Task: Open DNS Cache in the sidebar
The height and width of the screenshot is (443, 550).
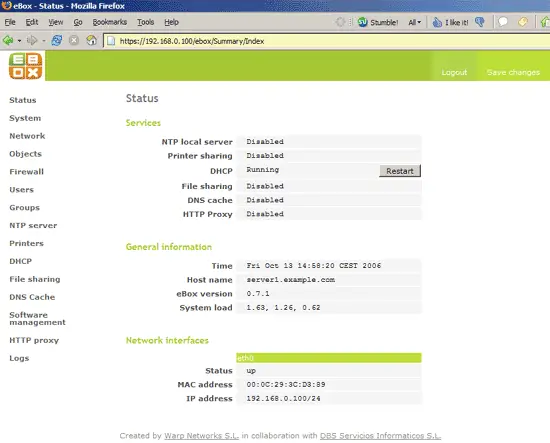Action: coord(32,297)
